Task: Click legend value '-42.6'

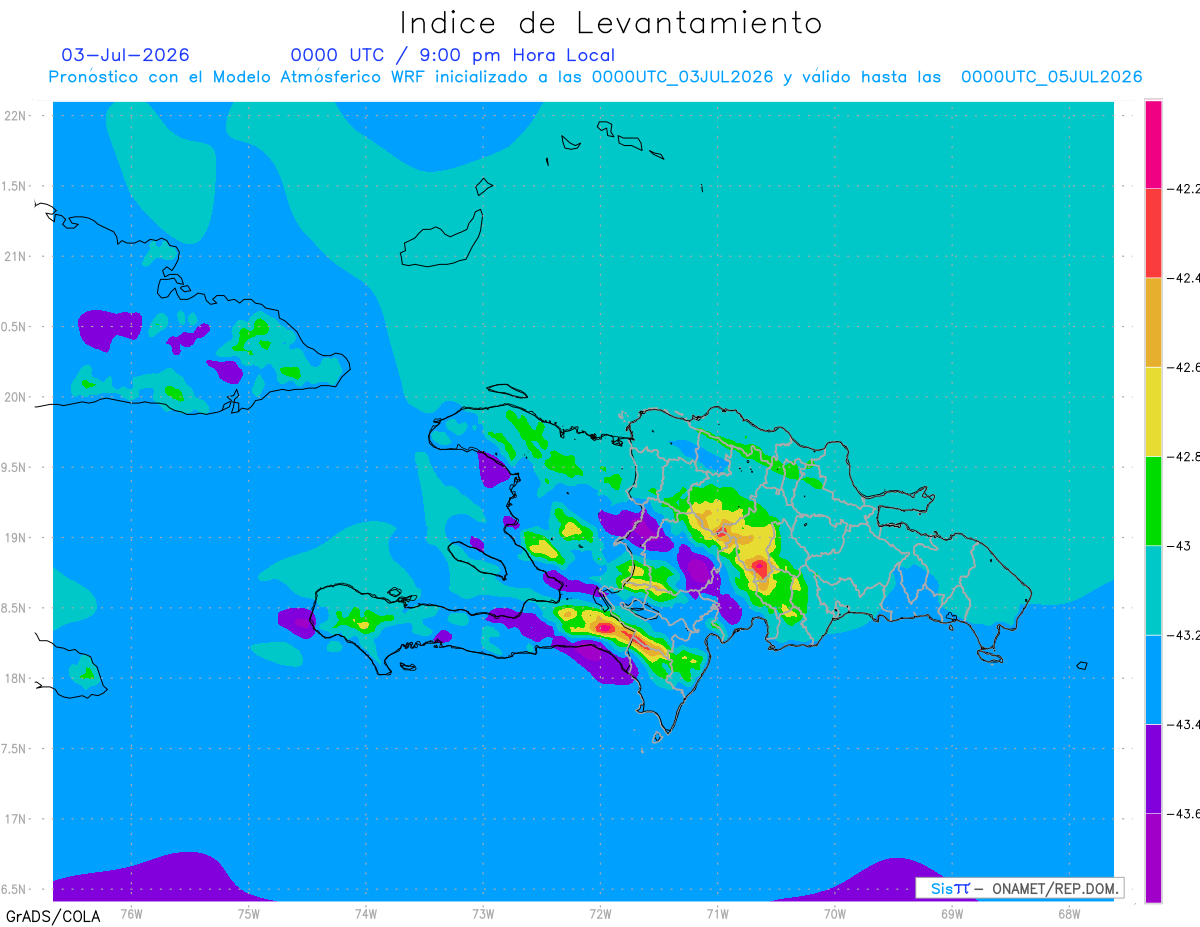Action: click(x=1184, y=367)
